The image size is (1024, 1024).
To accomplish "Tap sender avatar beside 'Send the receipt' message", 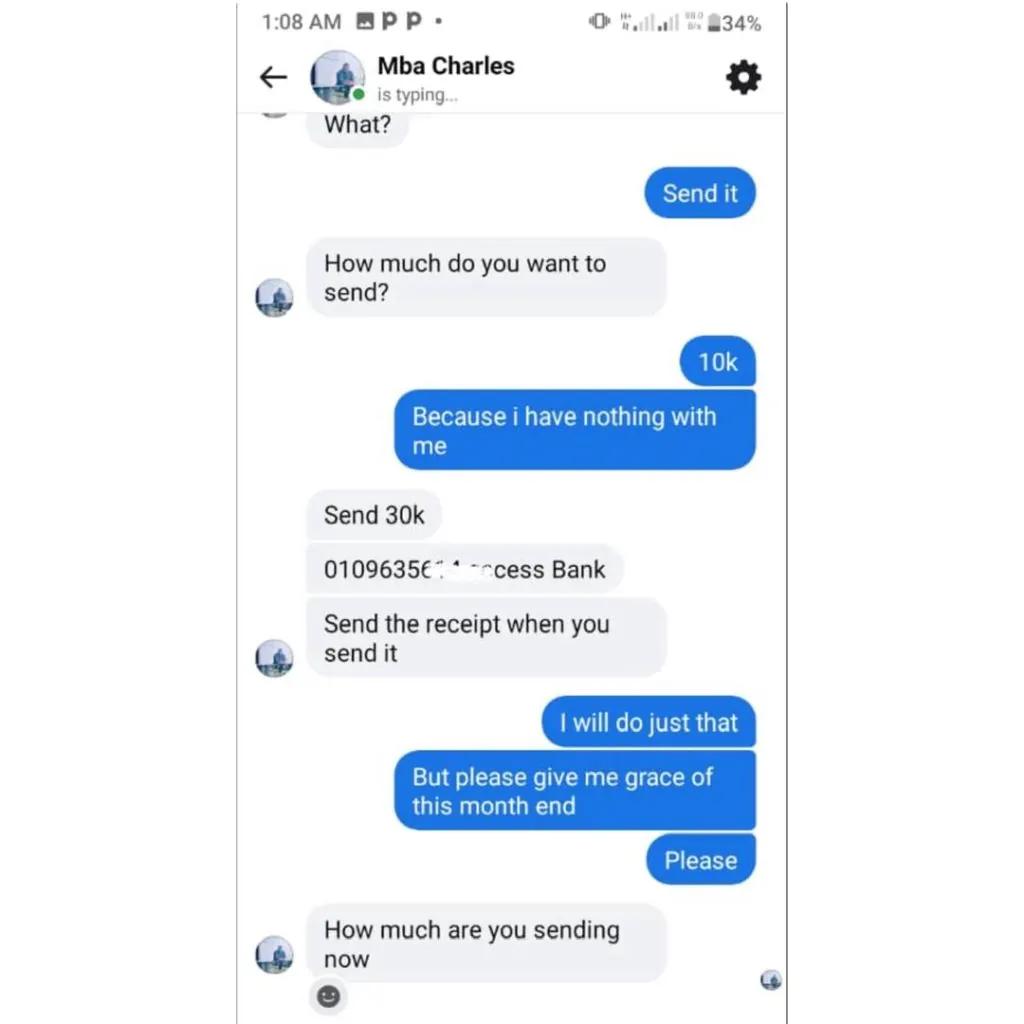I will 274,658.
